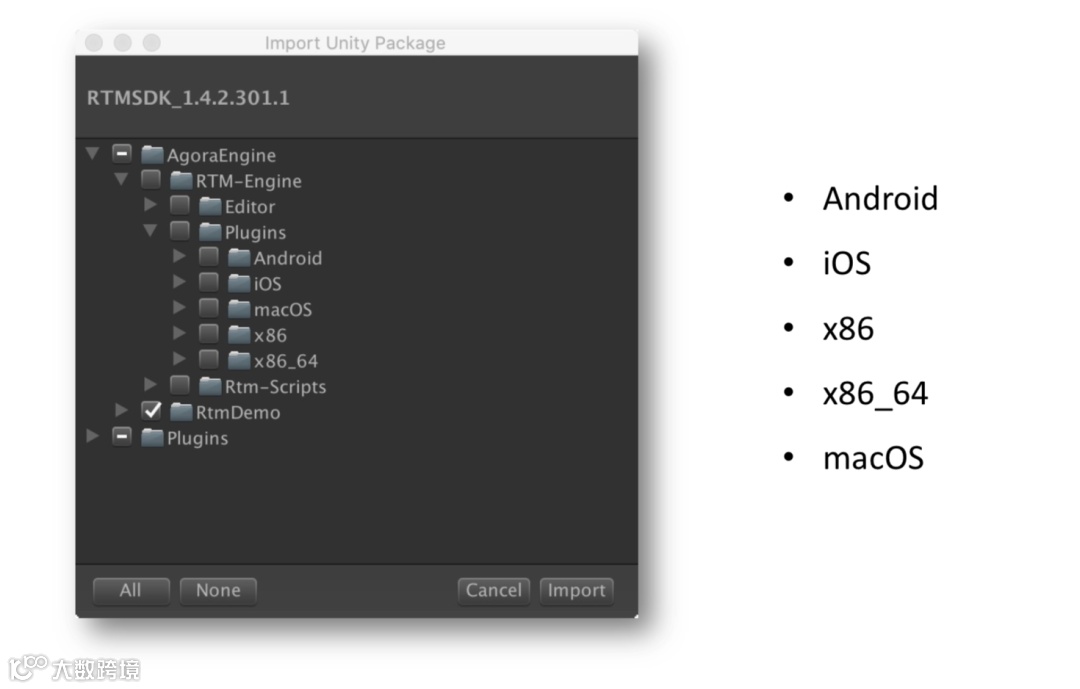Select the Editor tree label
This screenshot has width=1080, height=689.
(249, 207)
